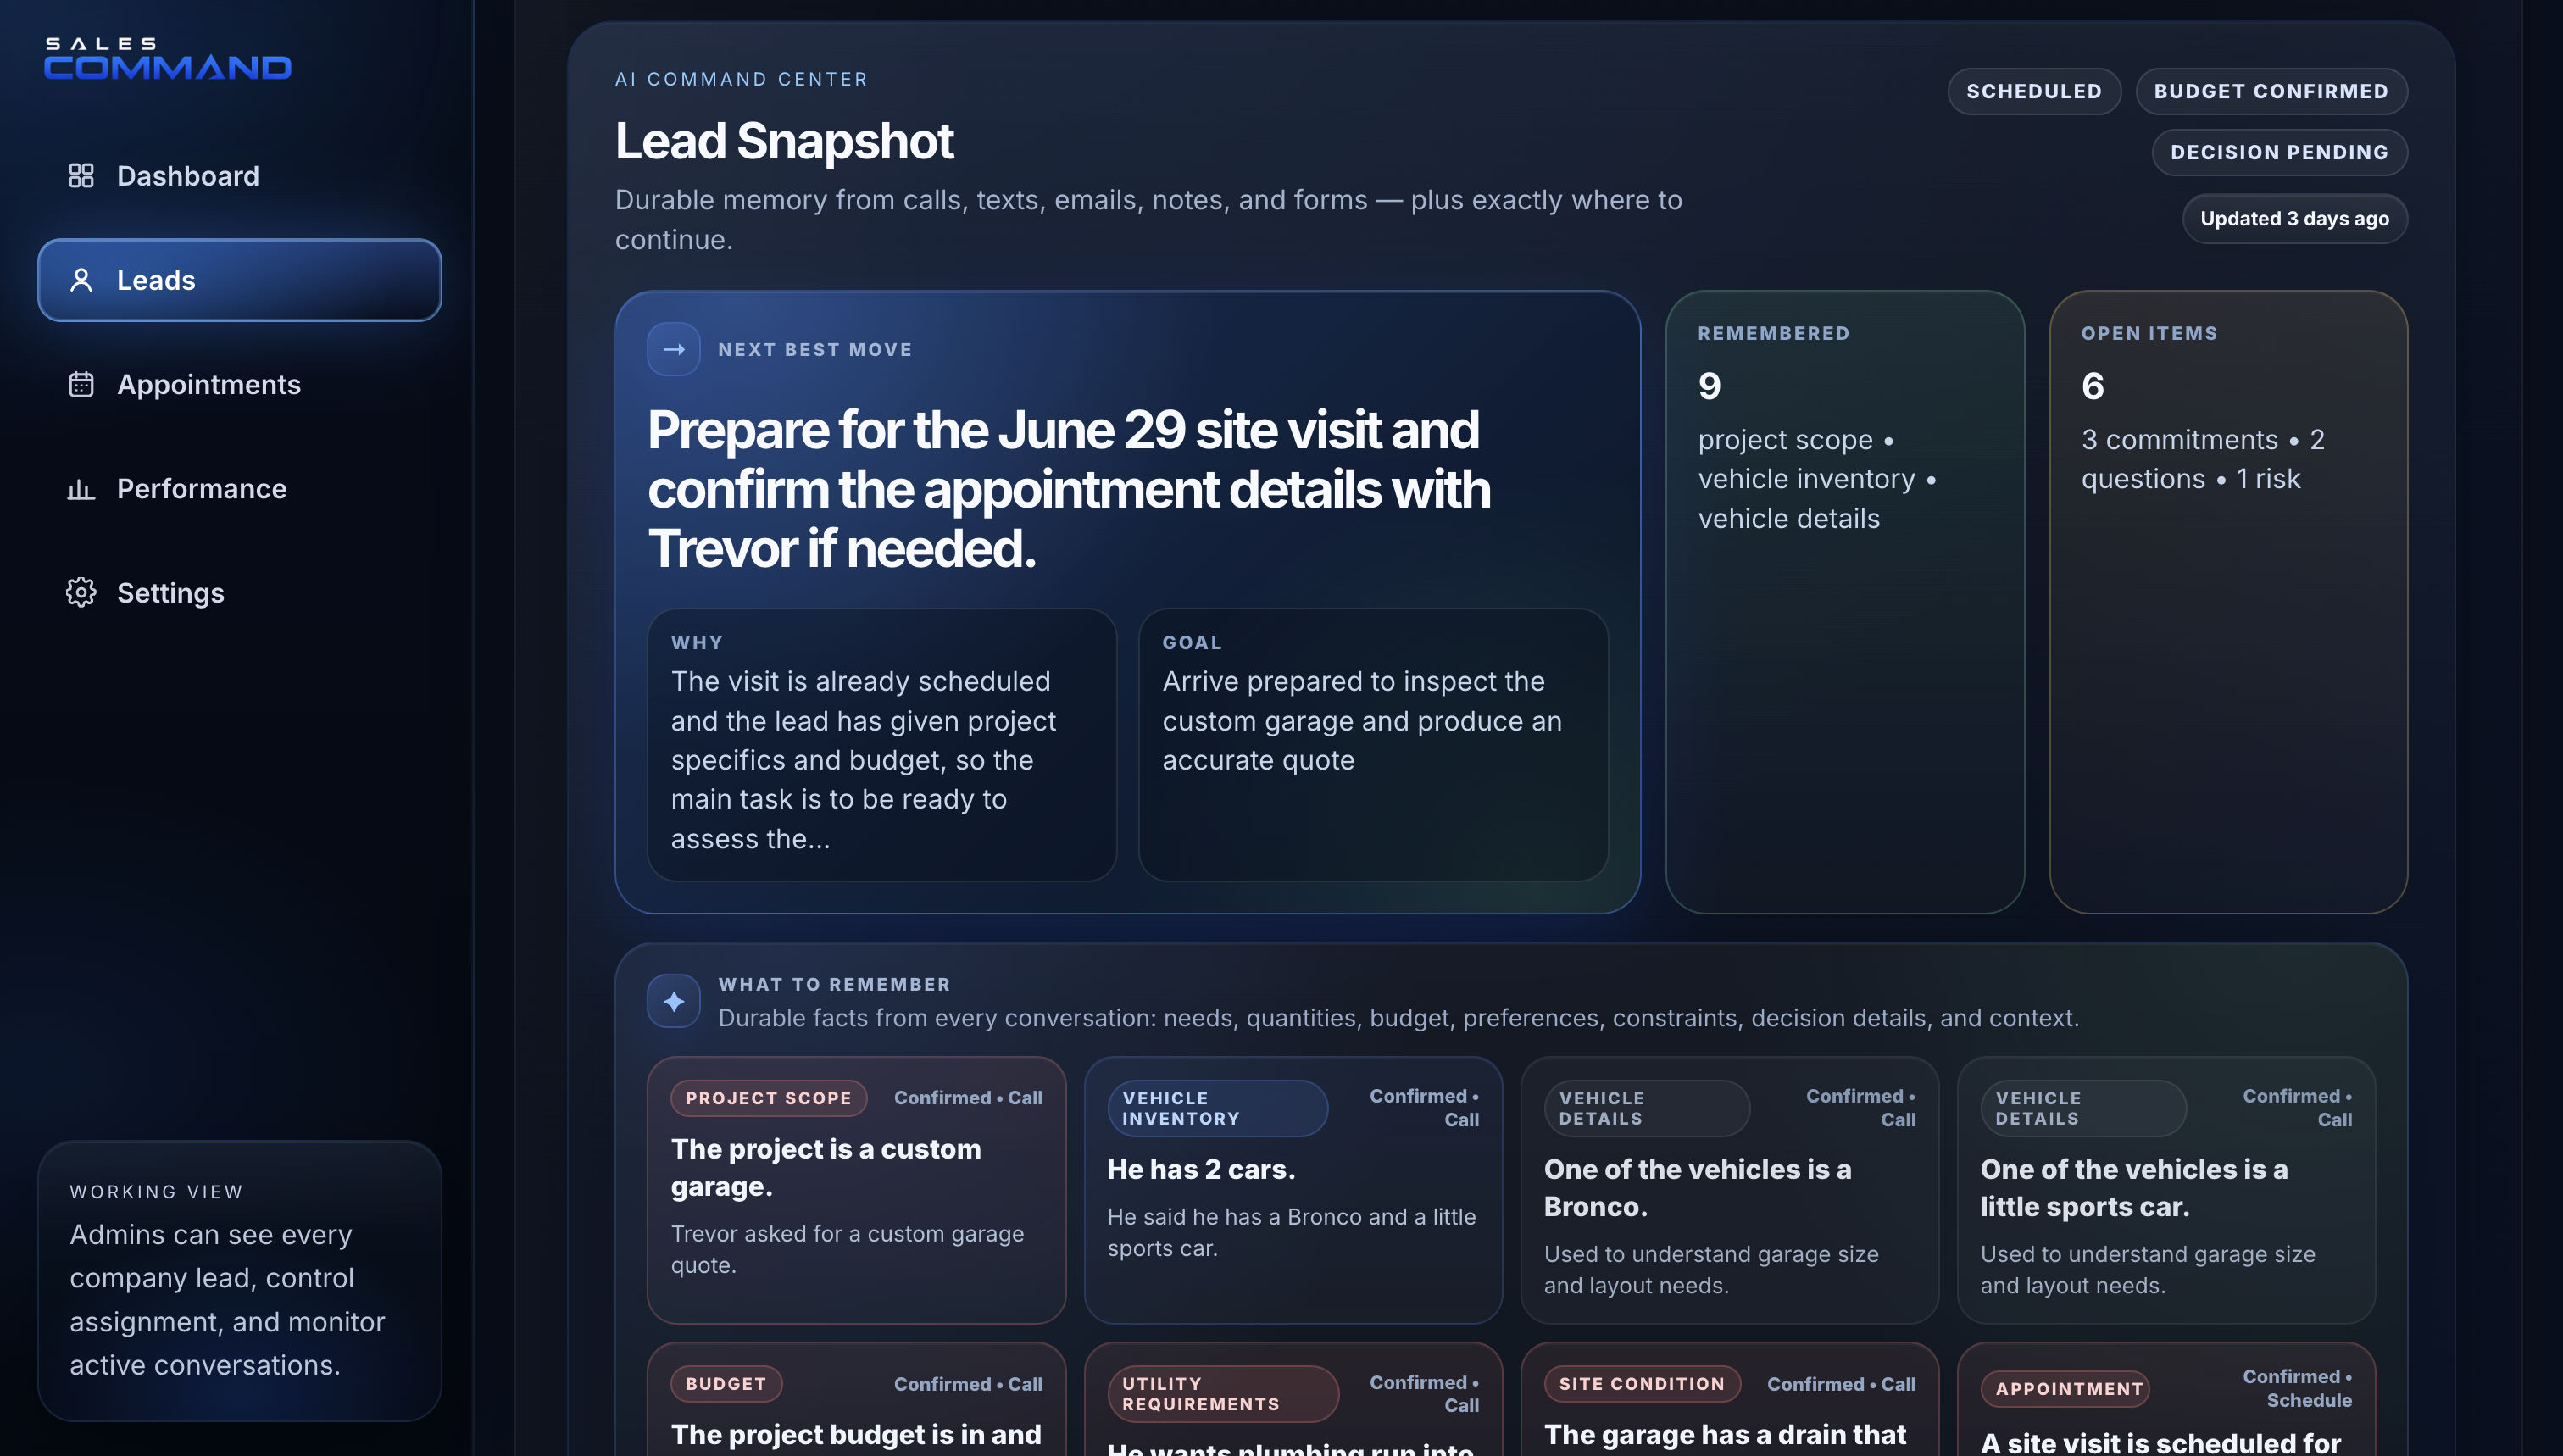Click the What to Remember sparkle icon
The height and width of the screenshot is (1456, 2563).
point(673,1000)
